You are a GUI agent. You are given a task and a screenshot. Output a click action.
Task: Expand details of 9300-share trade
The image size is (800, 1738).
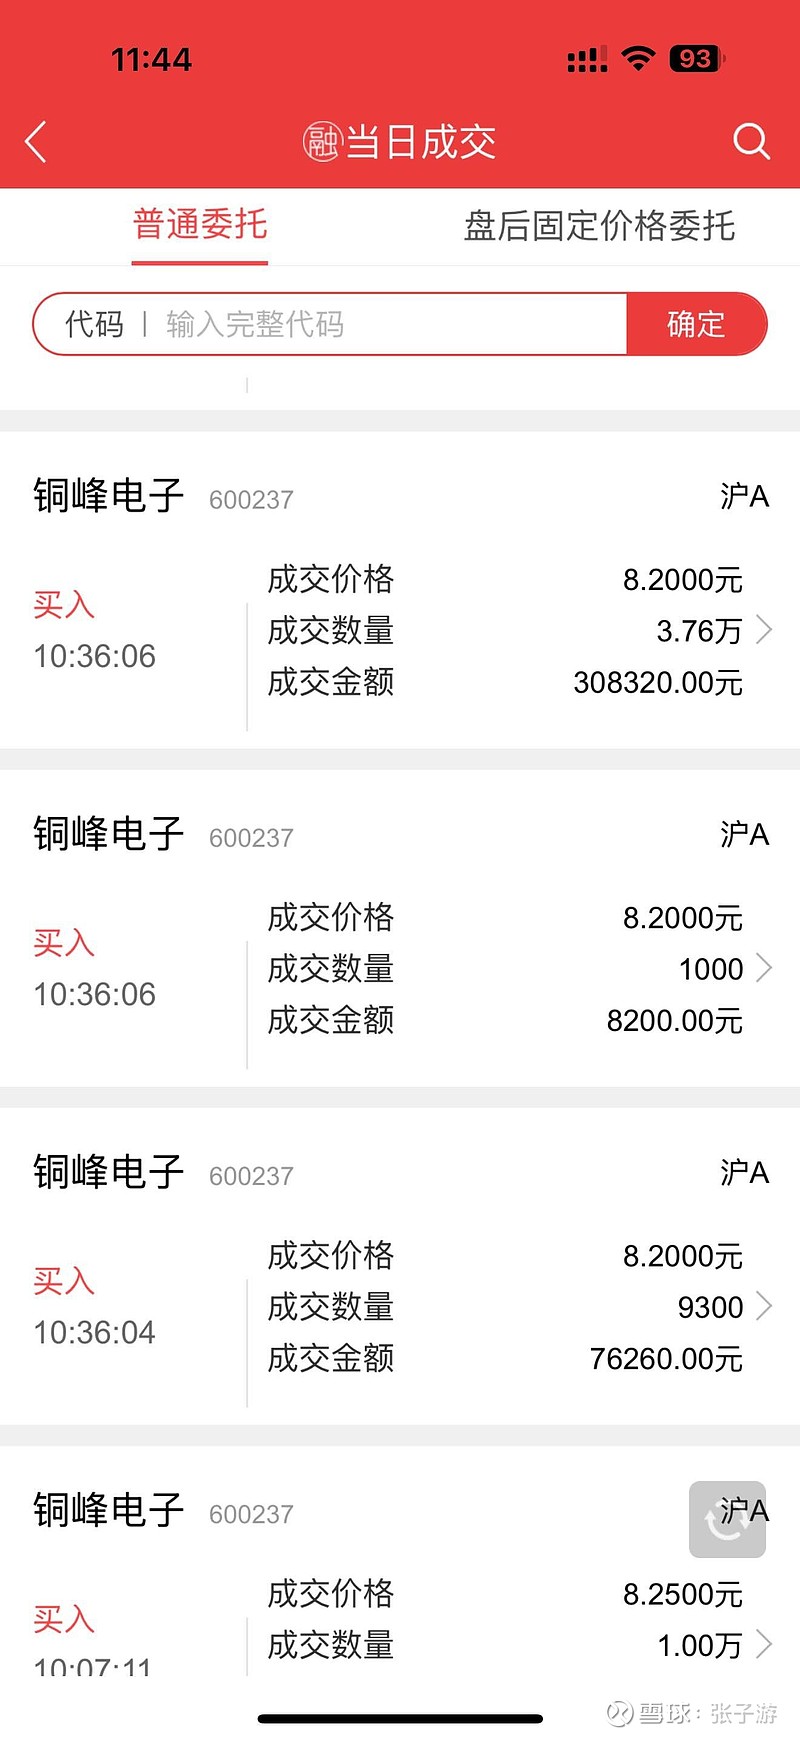point(764,1306)
